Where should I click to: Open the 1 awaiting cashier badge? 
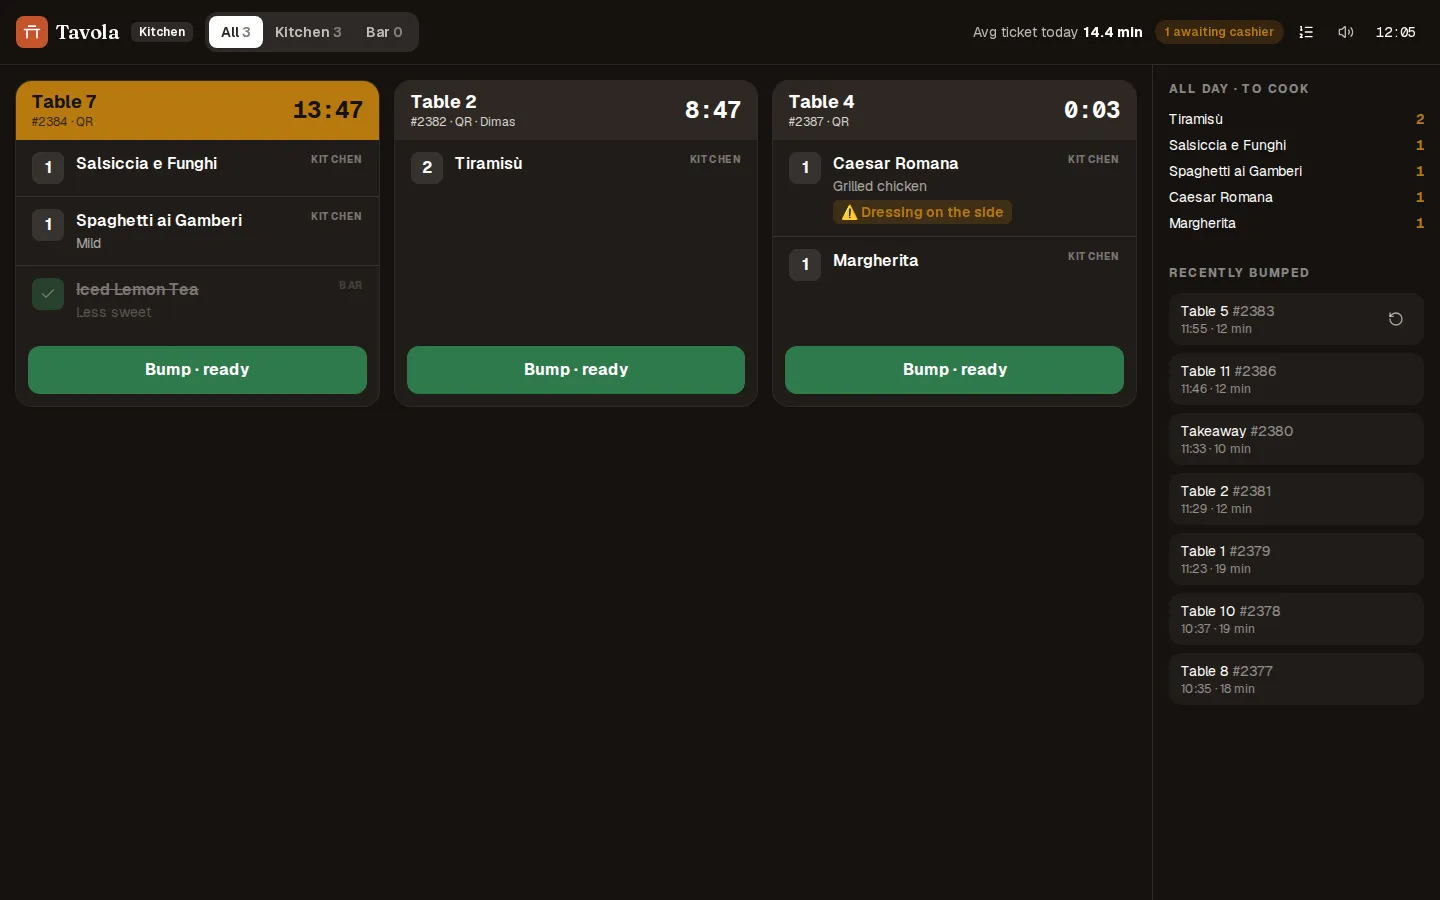(x=1219, y=32)
